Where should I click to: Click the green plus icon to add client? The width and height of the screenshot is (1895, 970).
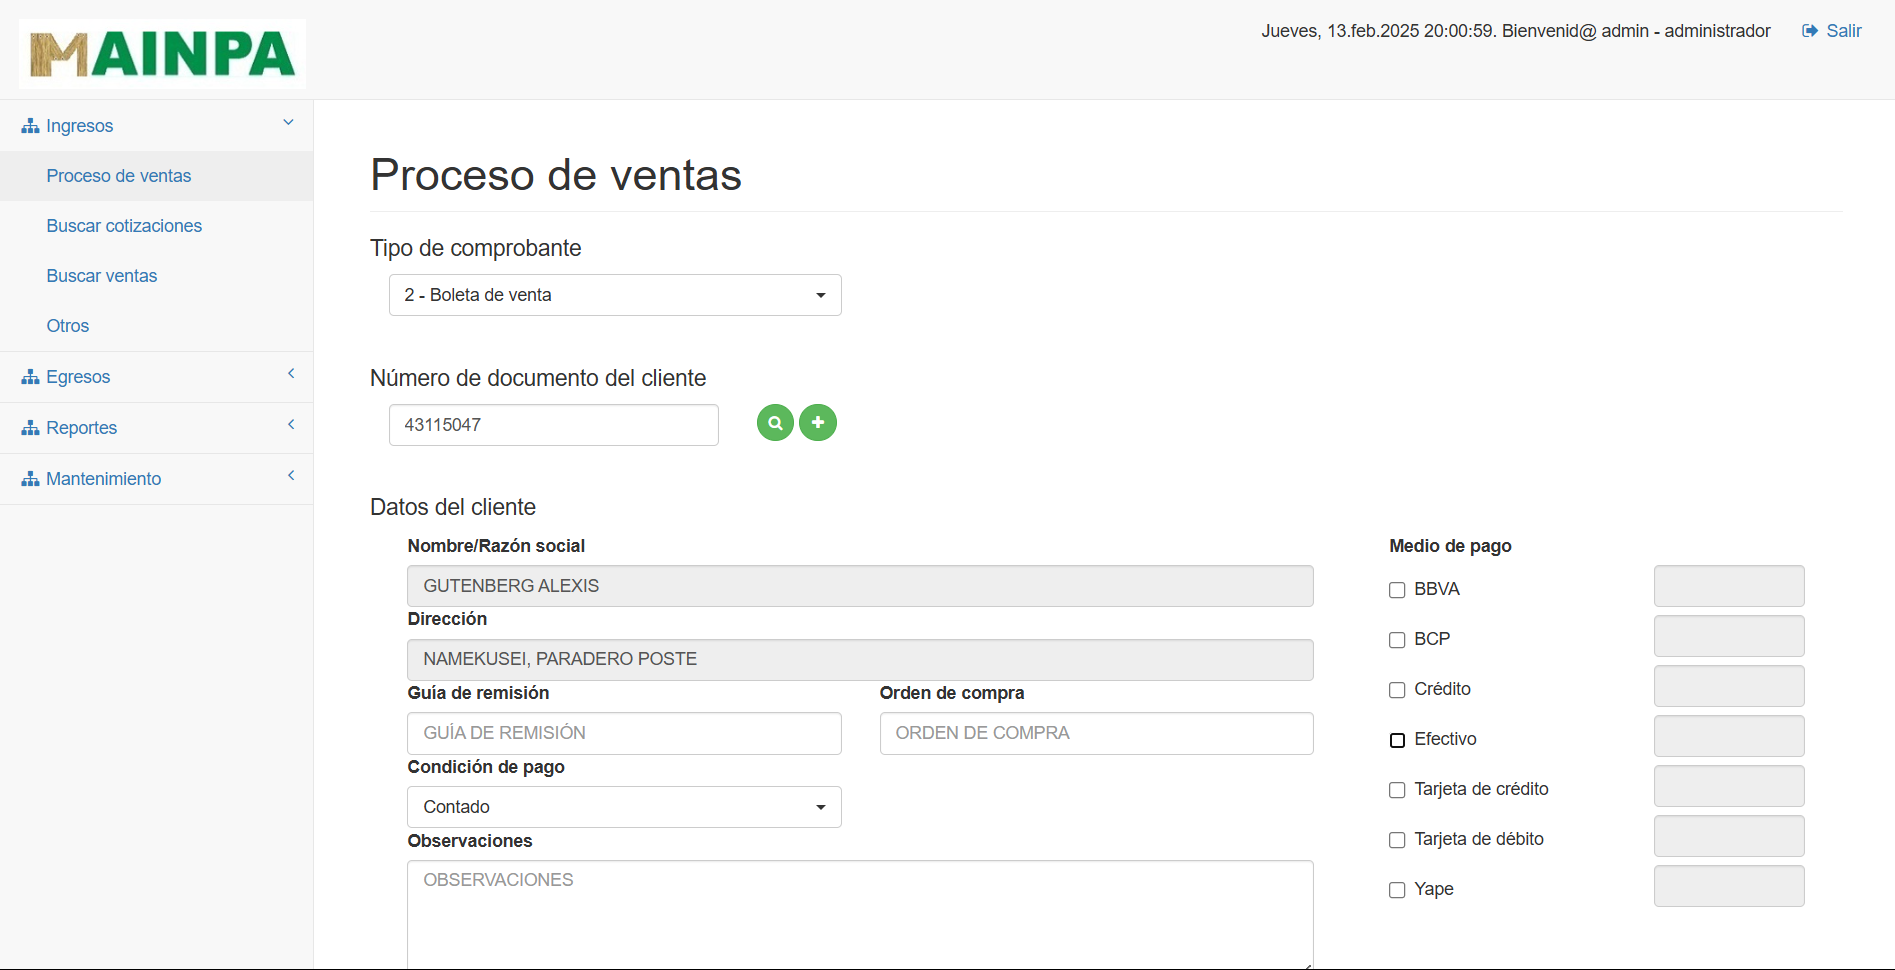(818, 423)
